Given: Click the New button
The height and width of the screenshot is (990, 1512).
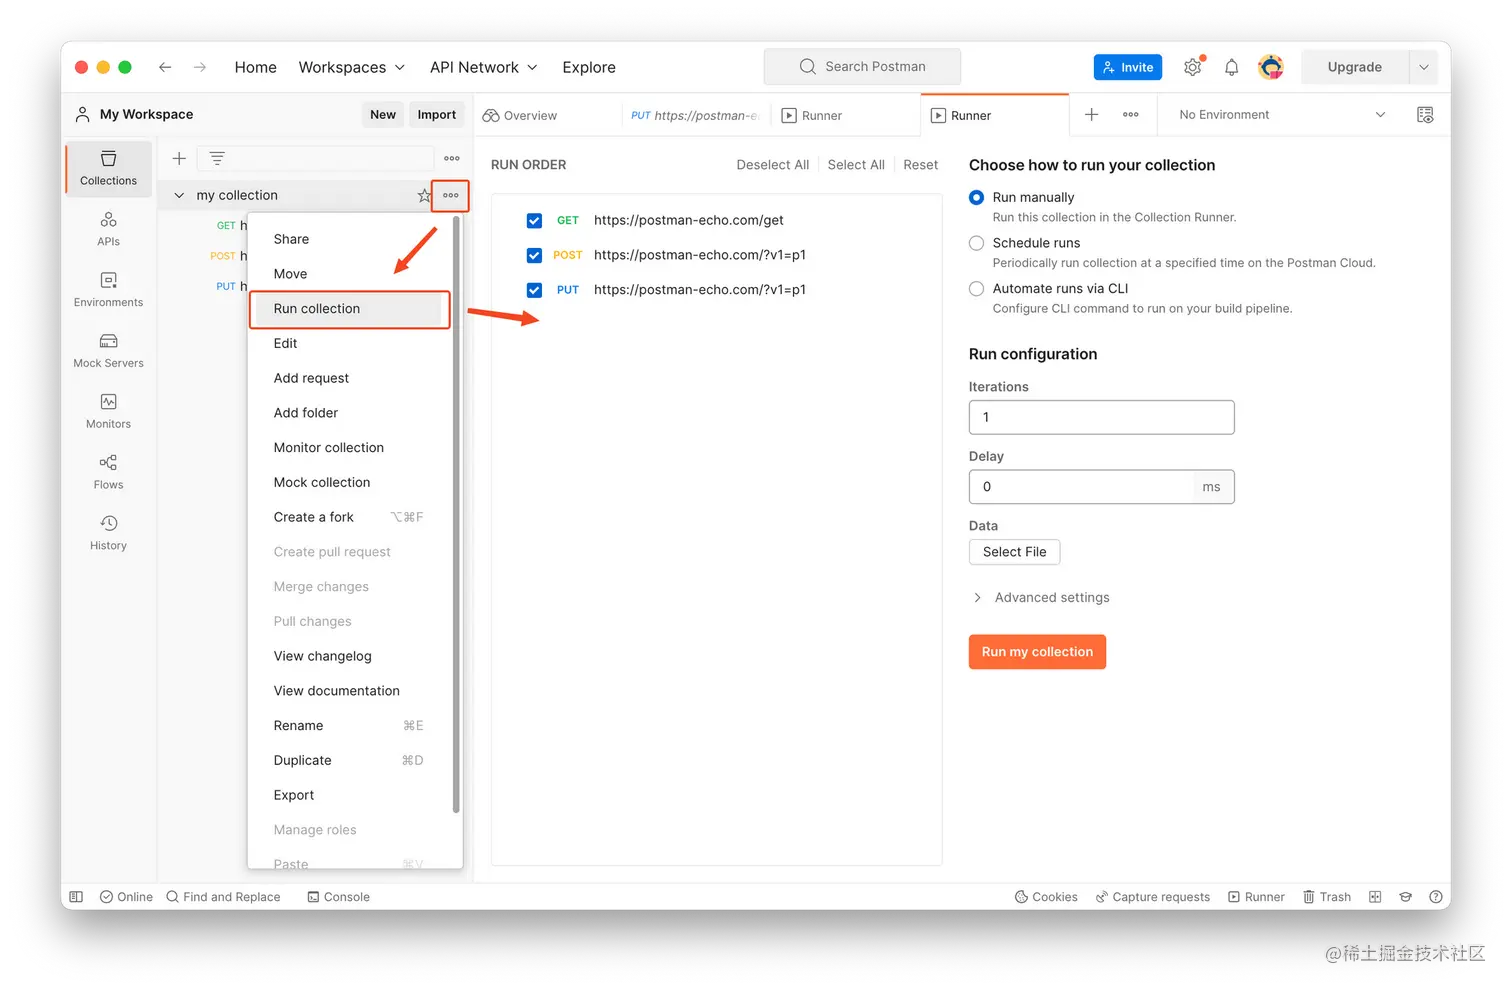Looking at the screenshot, I should pyautogui.click(x=383, y=115).
